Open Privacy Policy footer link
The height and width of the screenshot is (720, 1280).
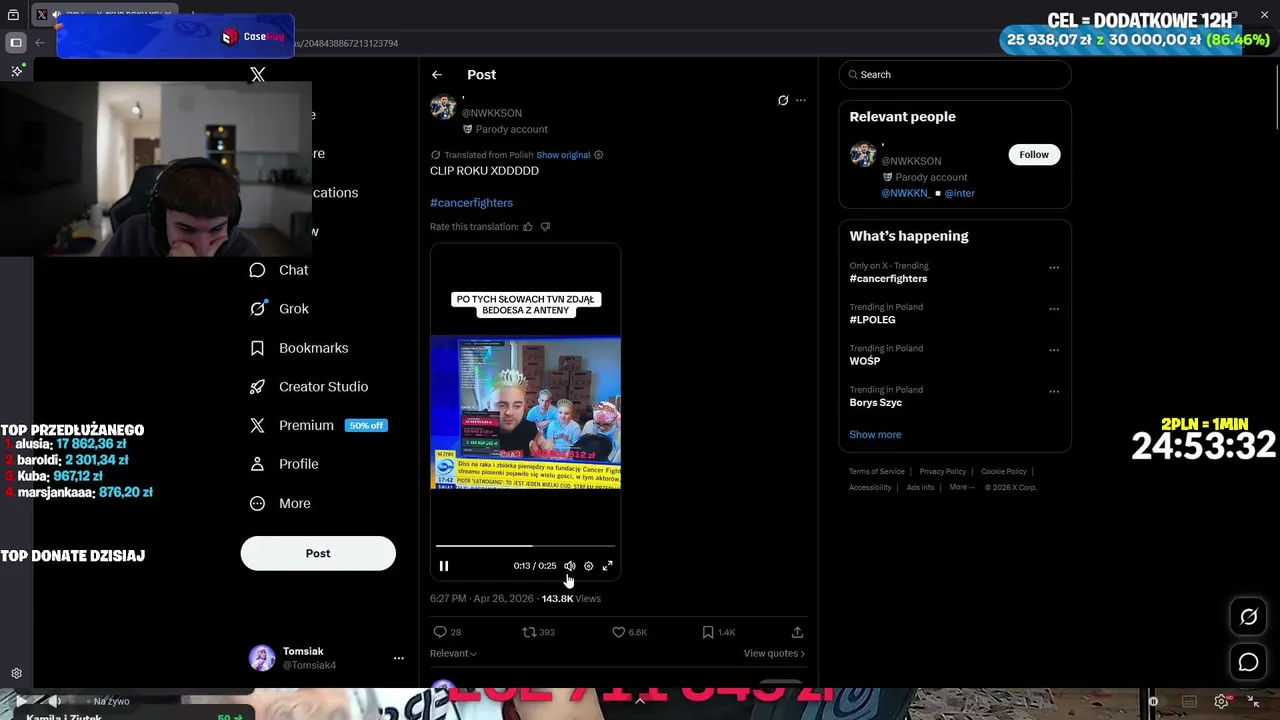pyautogui.click(x=943, y=472)
